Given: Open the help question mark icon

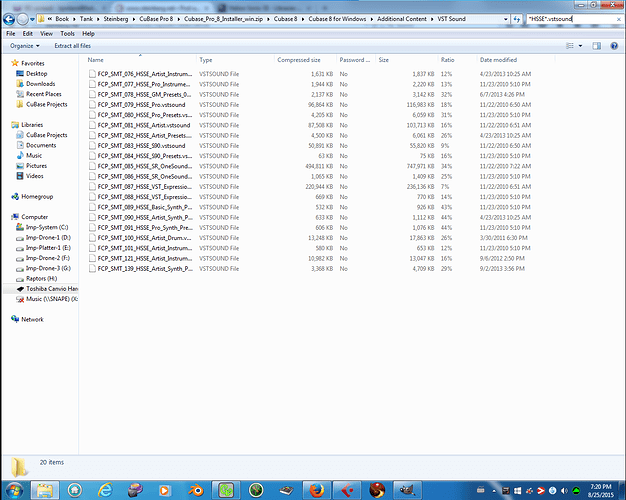Looking at the screenshot, I should coord(614,46).
